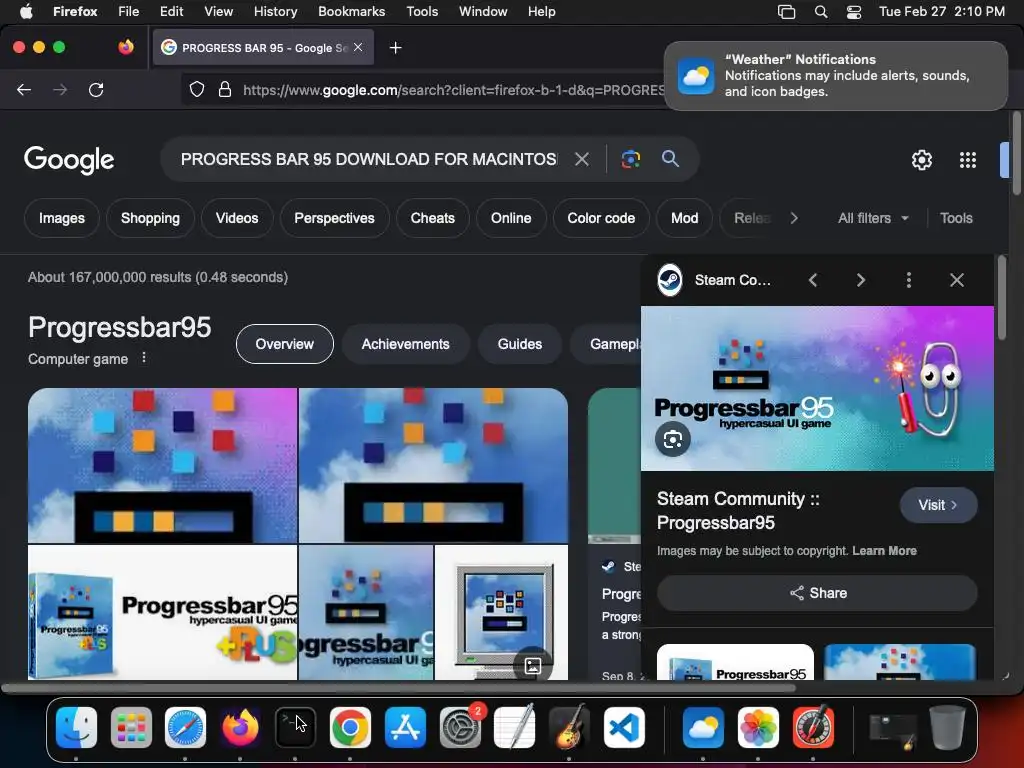The image size is (1024, 768).
Task: Switch to the Guides tab
Action: point(520,344)
